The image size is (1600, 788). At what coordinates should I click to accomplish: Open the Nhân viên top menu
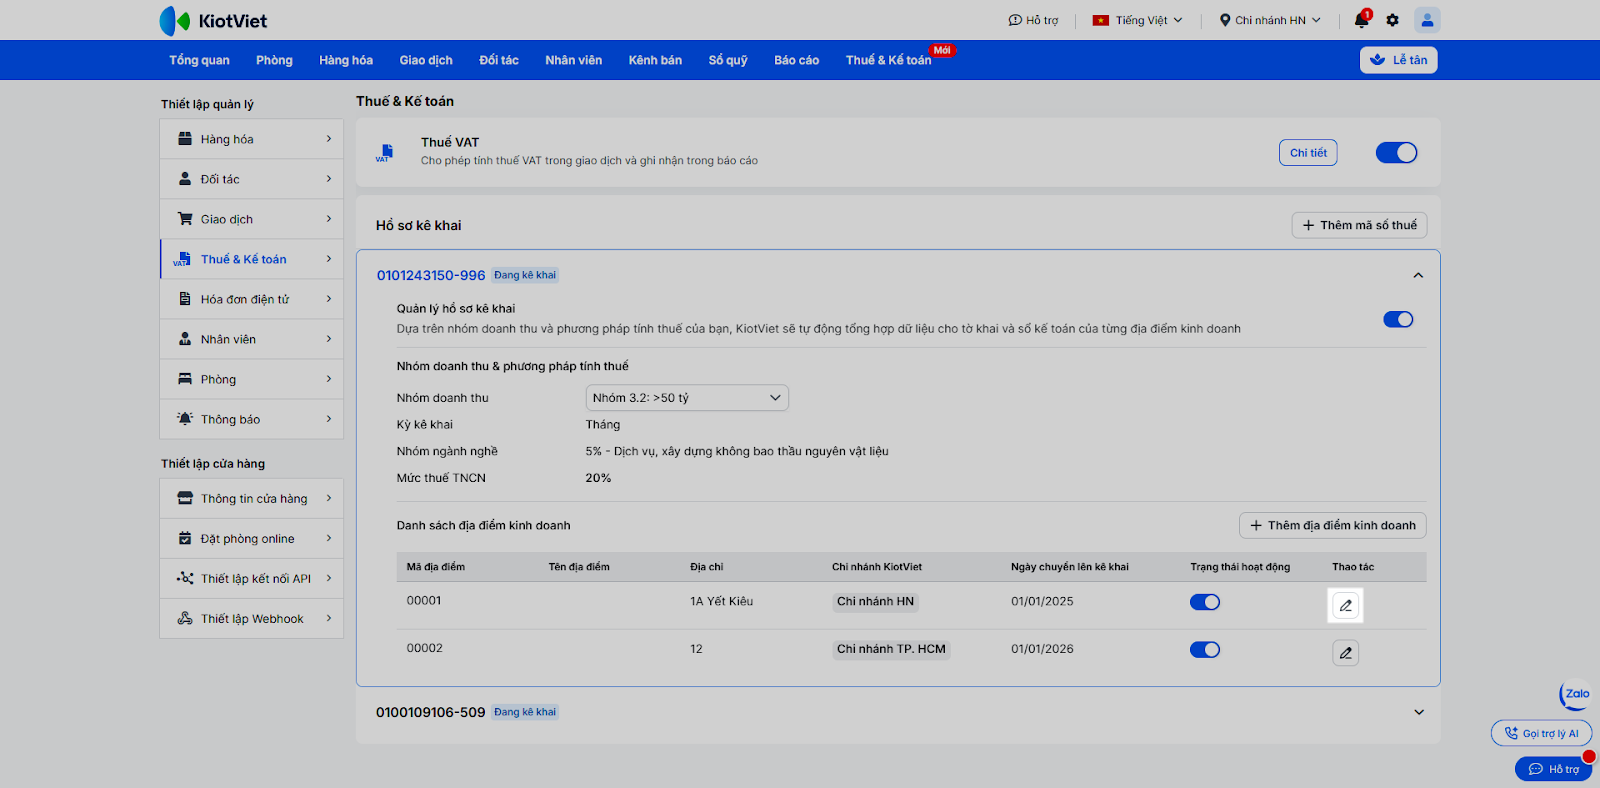click(573, 60)
